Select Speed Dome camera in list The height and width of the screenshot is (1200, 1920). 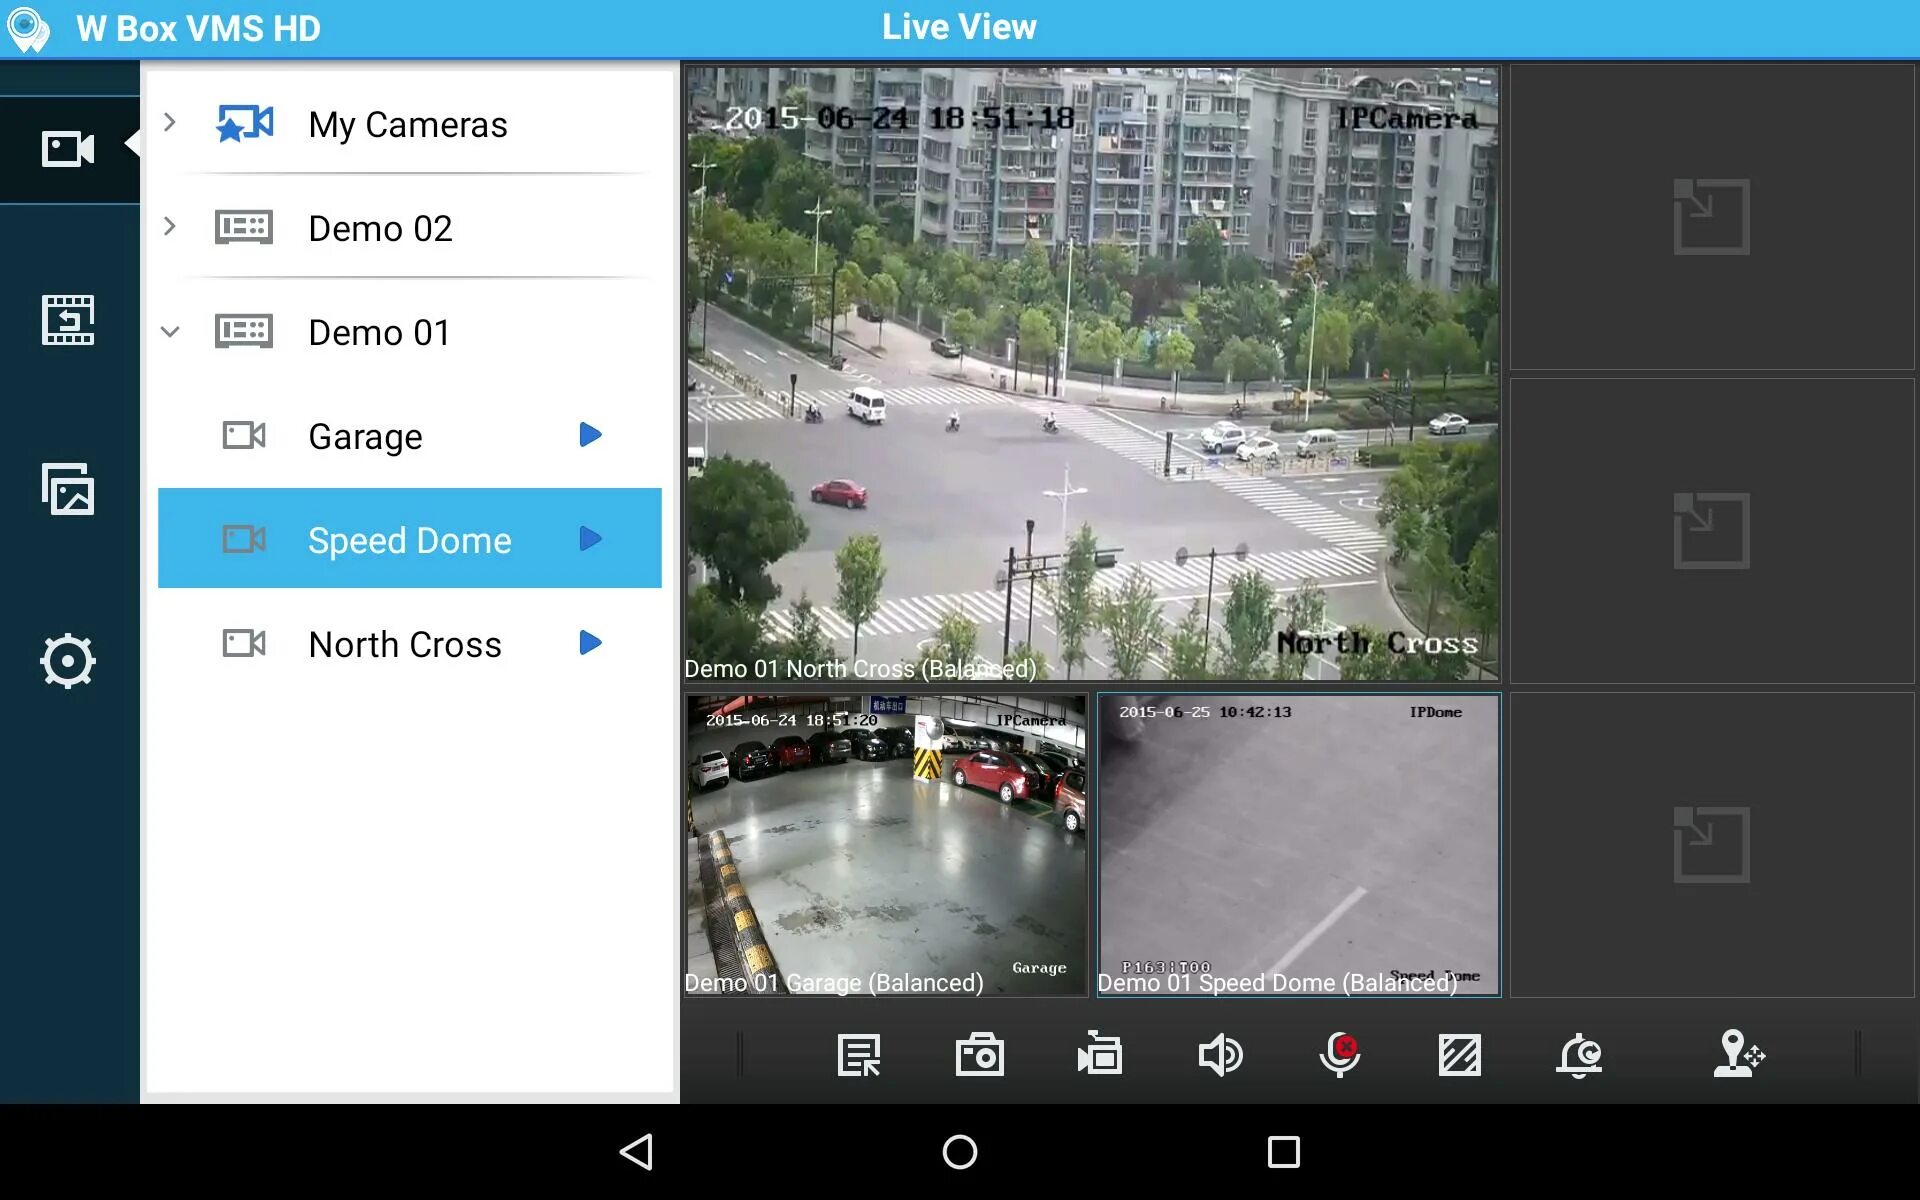[x=408, y=540]
